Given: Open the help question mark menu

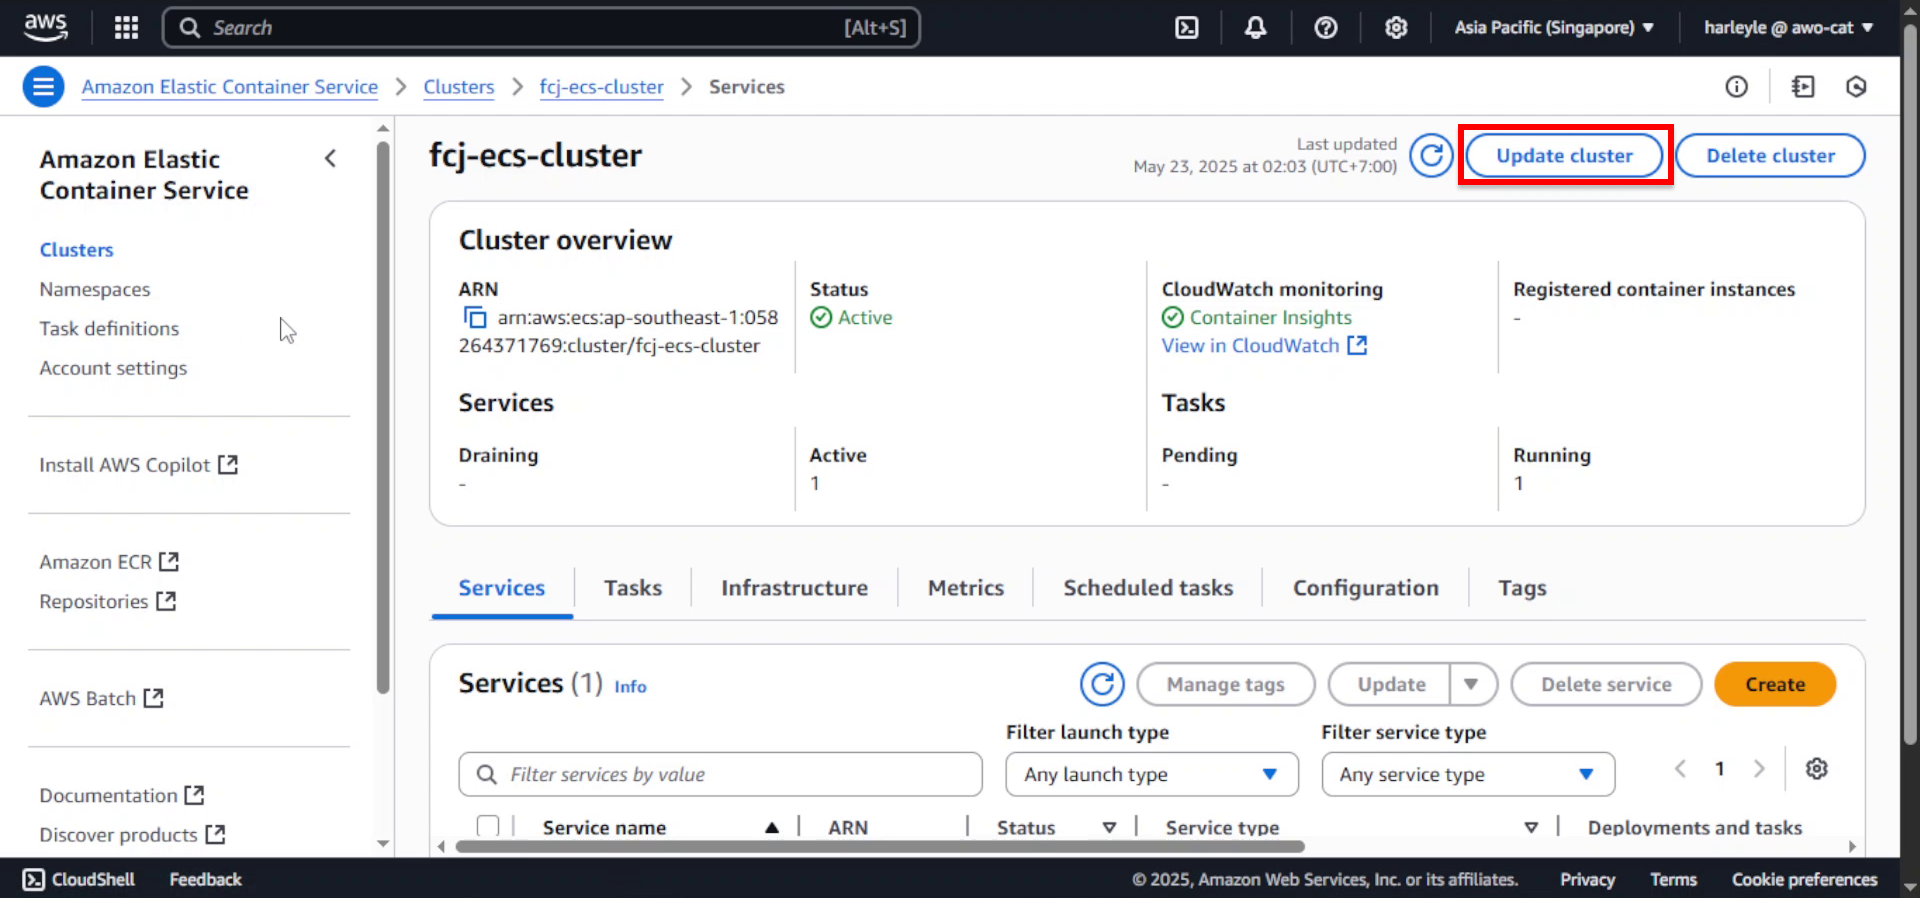Looking at the screenshot, I should 1325,27.
